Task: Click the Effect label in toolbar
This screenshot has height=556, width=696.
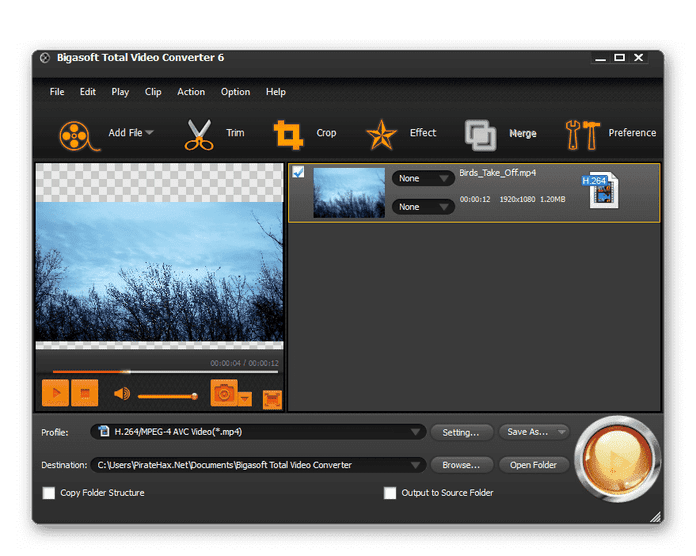Action: click(x=423, y=133)
